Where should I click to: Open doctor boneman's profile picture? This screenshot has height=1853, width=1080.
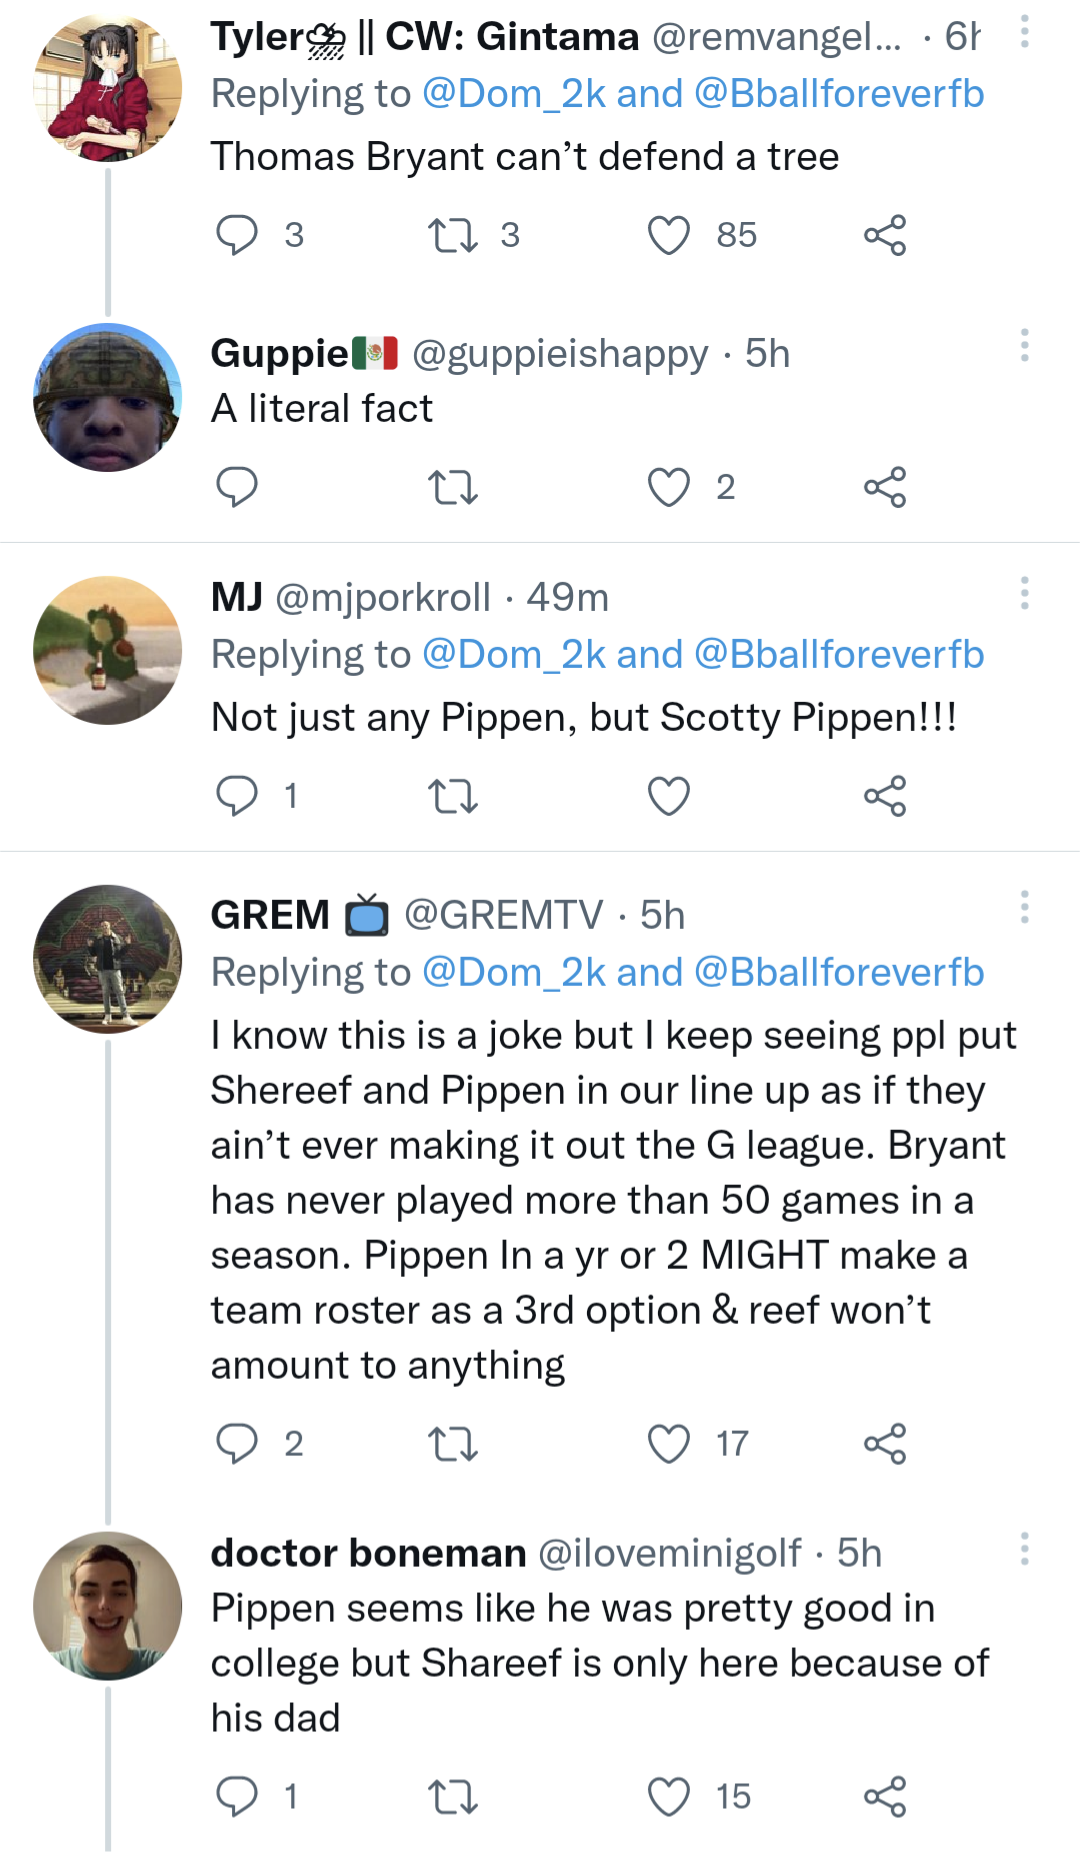coord(108,1606)
